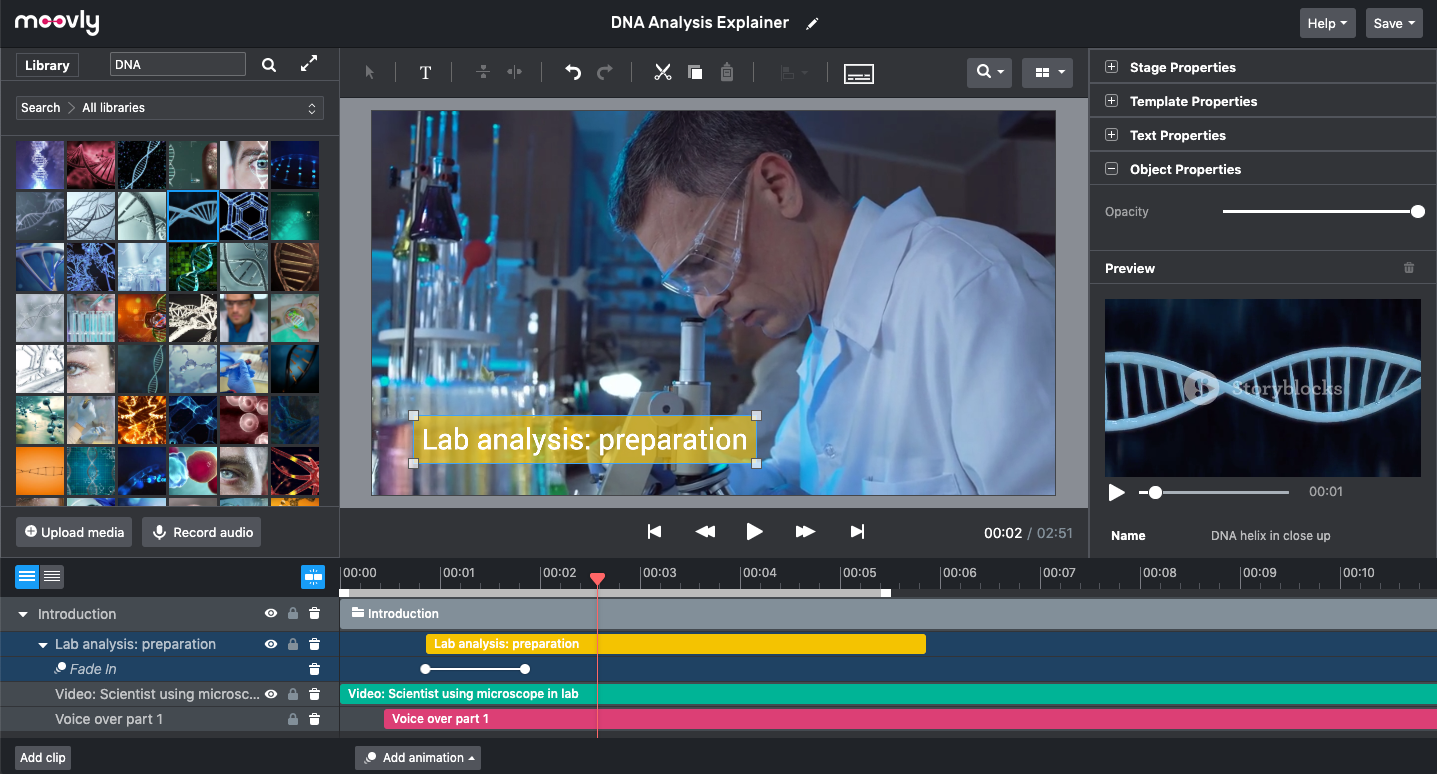The height and width of the screenshot is (774, 1437).
Task: Play the video on the stage
Action: (x=755, y=532)
